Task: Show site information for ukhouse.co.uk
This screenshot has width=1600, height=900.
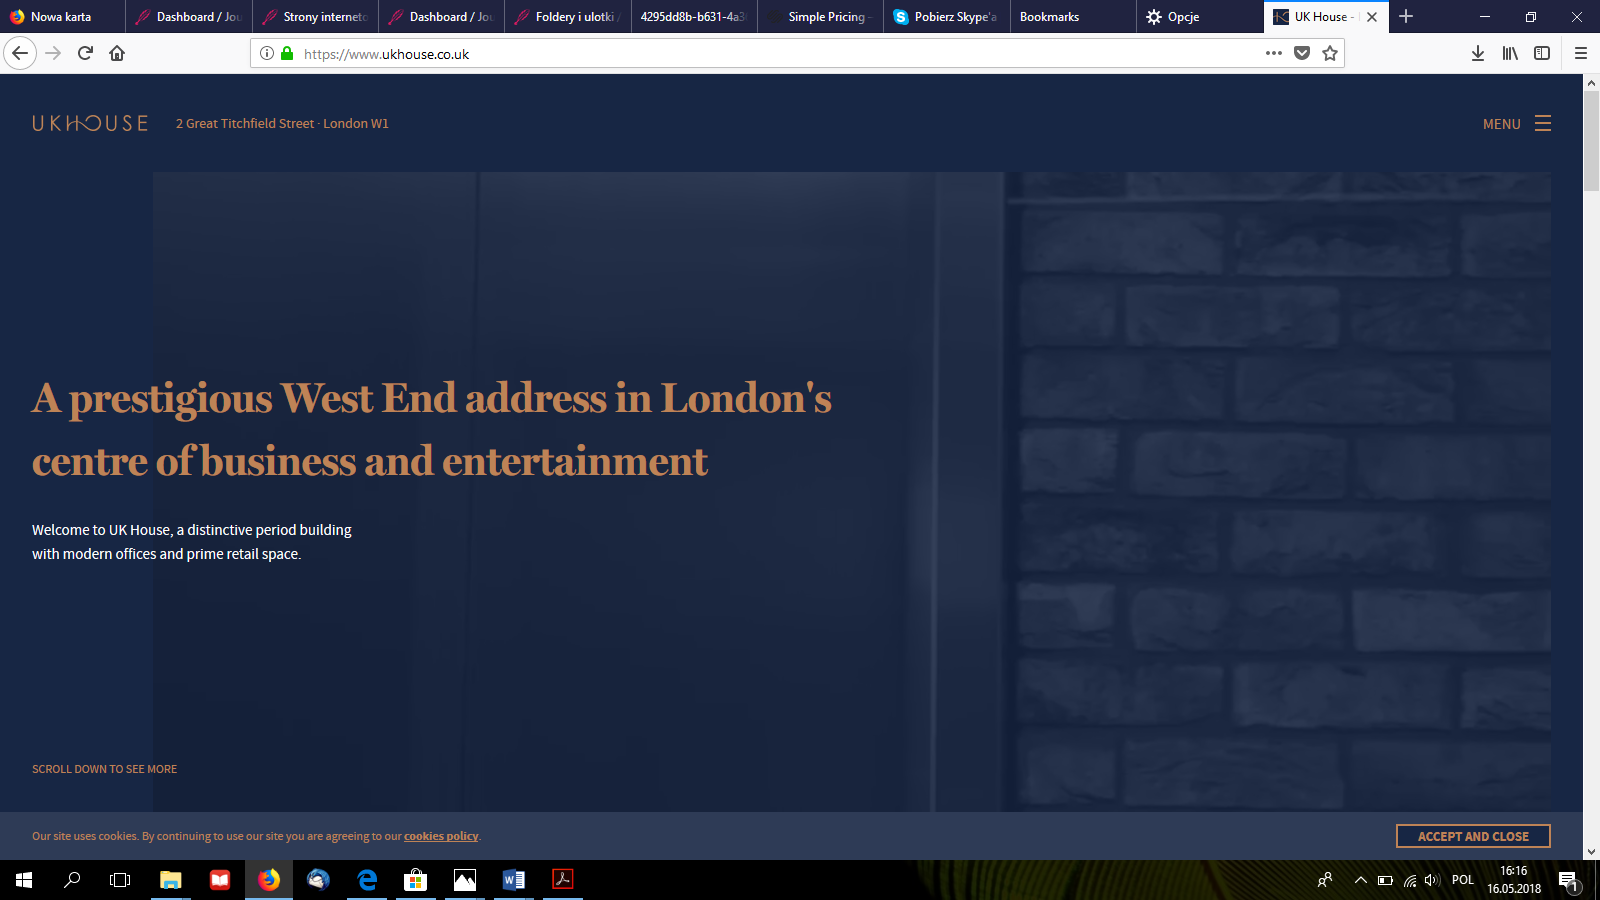Action: pos(267,53)
